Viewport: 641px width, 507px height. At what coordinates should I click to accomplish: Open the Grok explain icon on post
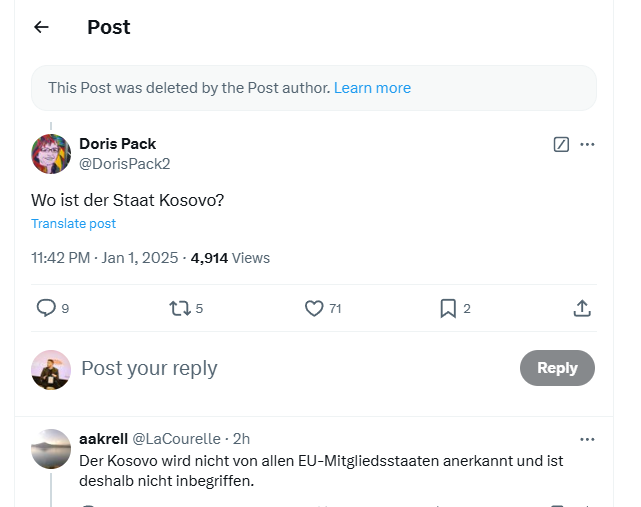point(561,144)
